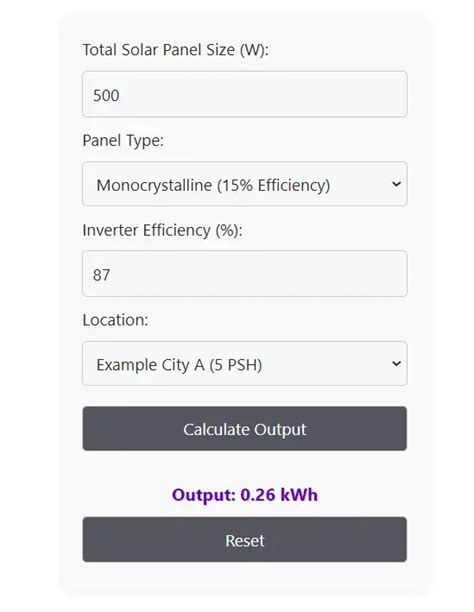Click the chevron arrow on Example City A dropdown
Viewport: 474px width, 612px height.
tap(396, 363)
